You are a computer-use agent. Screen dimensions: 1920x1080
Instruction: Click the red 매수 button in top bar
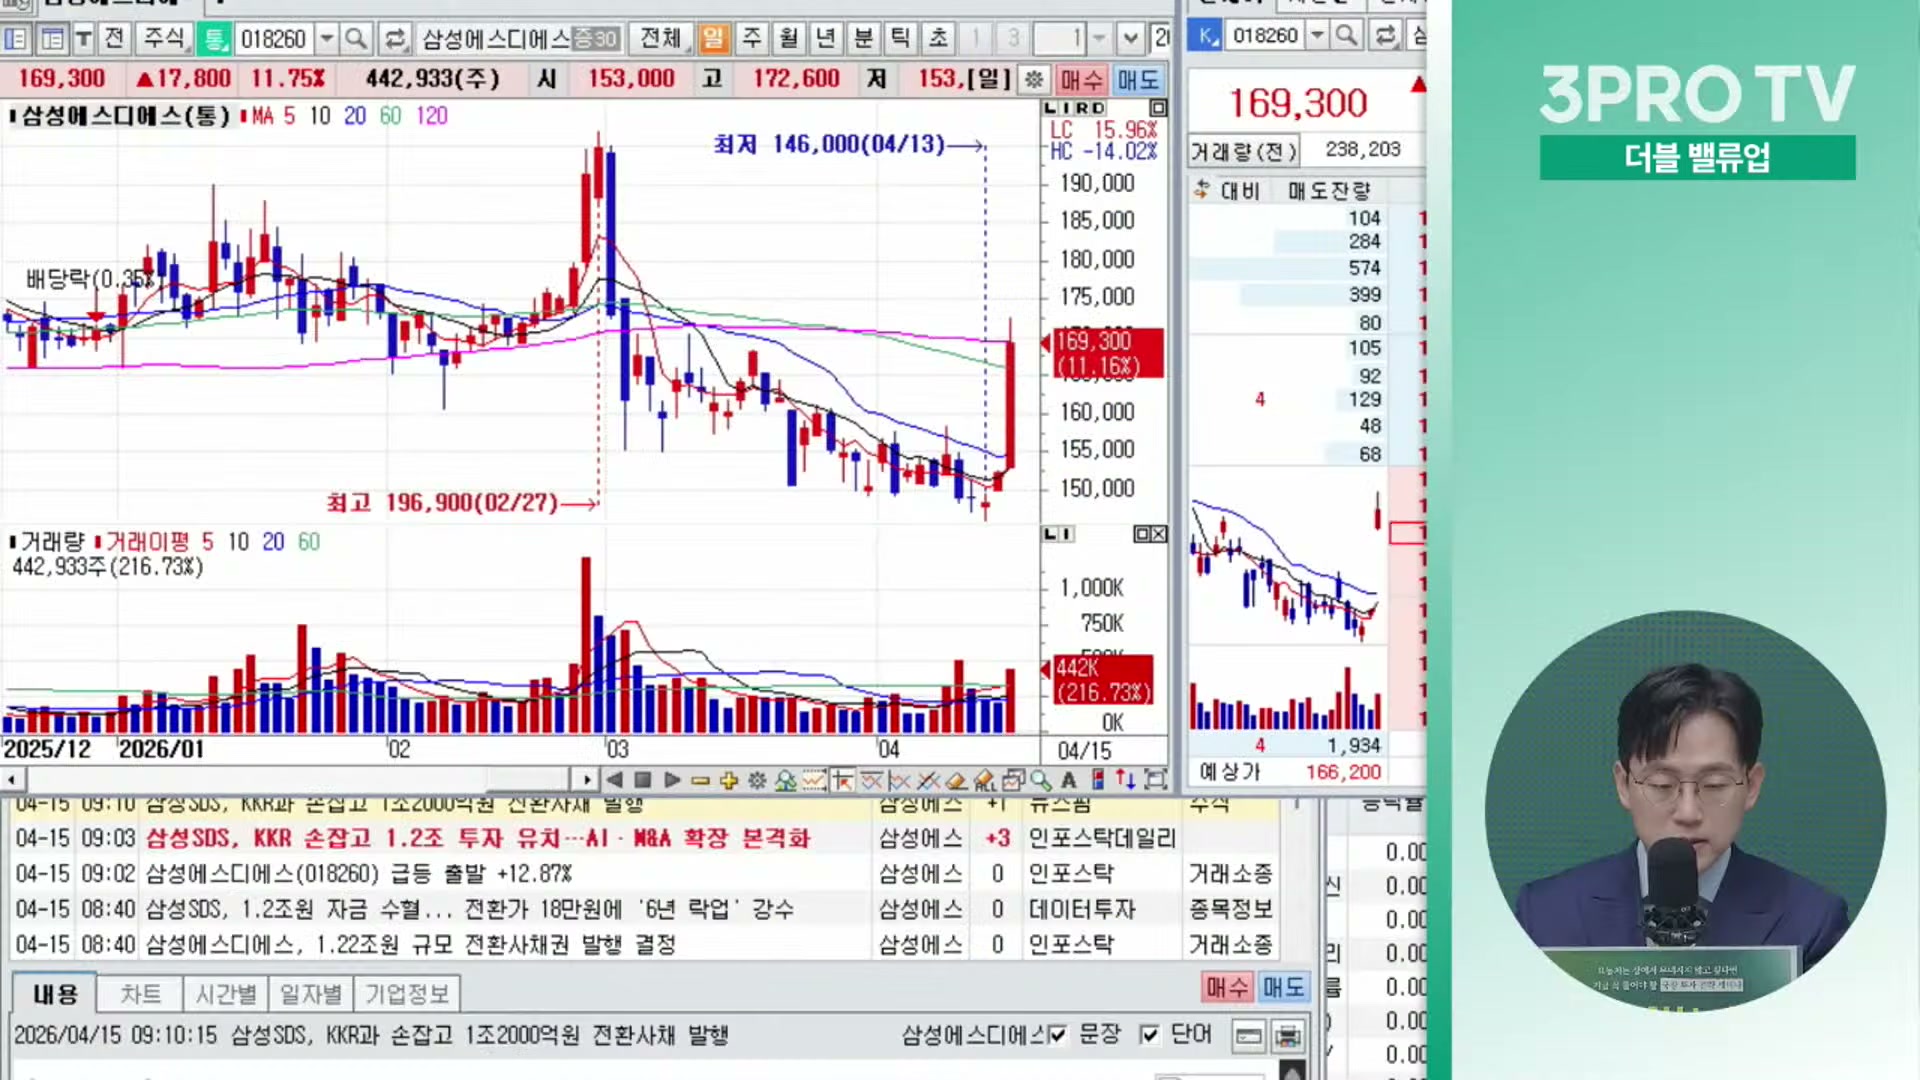pos(1081,79)
